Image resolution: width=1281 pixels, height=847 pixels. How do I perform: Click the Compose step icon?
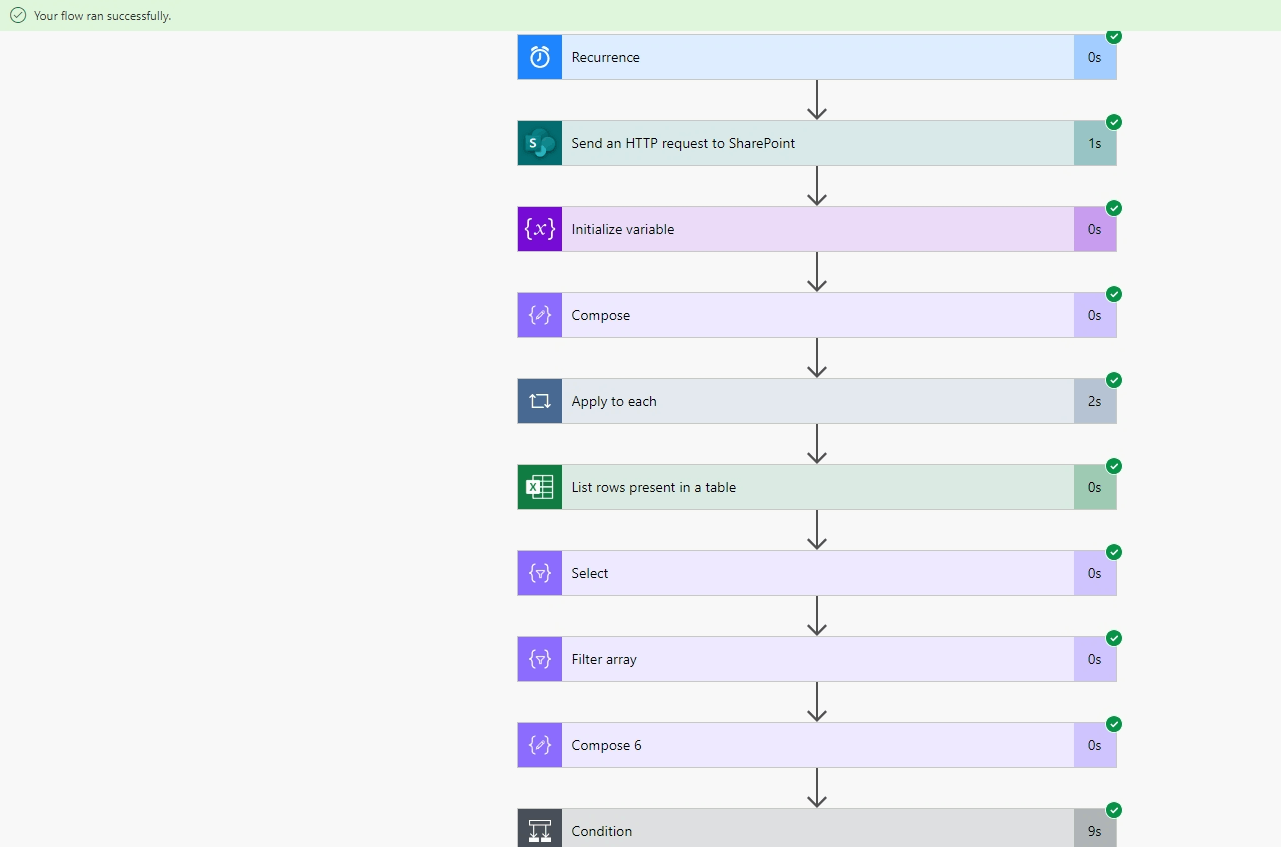point(540,315)
